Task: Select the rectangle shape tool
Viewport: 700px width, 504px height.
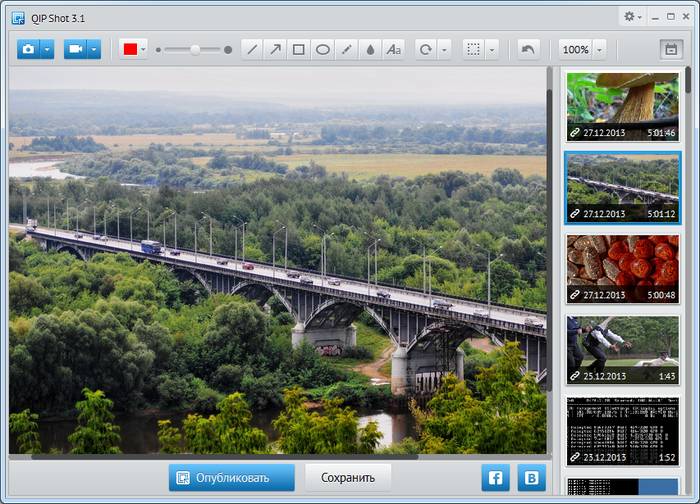Action: (299, 49)
